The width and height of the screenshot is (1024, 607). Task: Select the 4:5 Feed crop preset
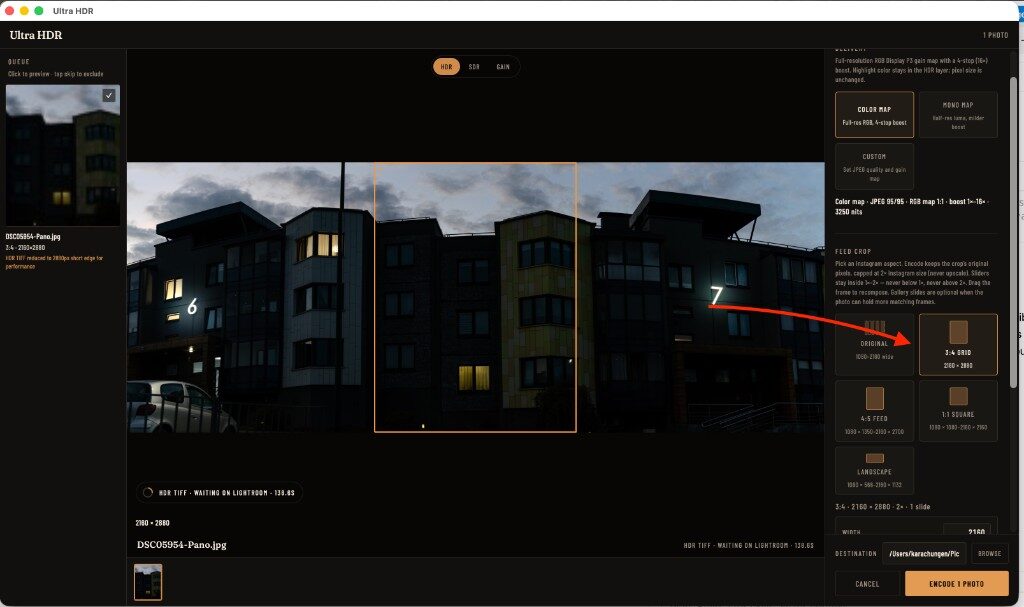click(x=874, y=411)
